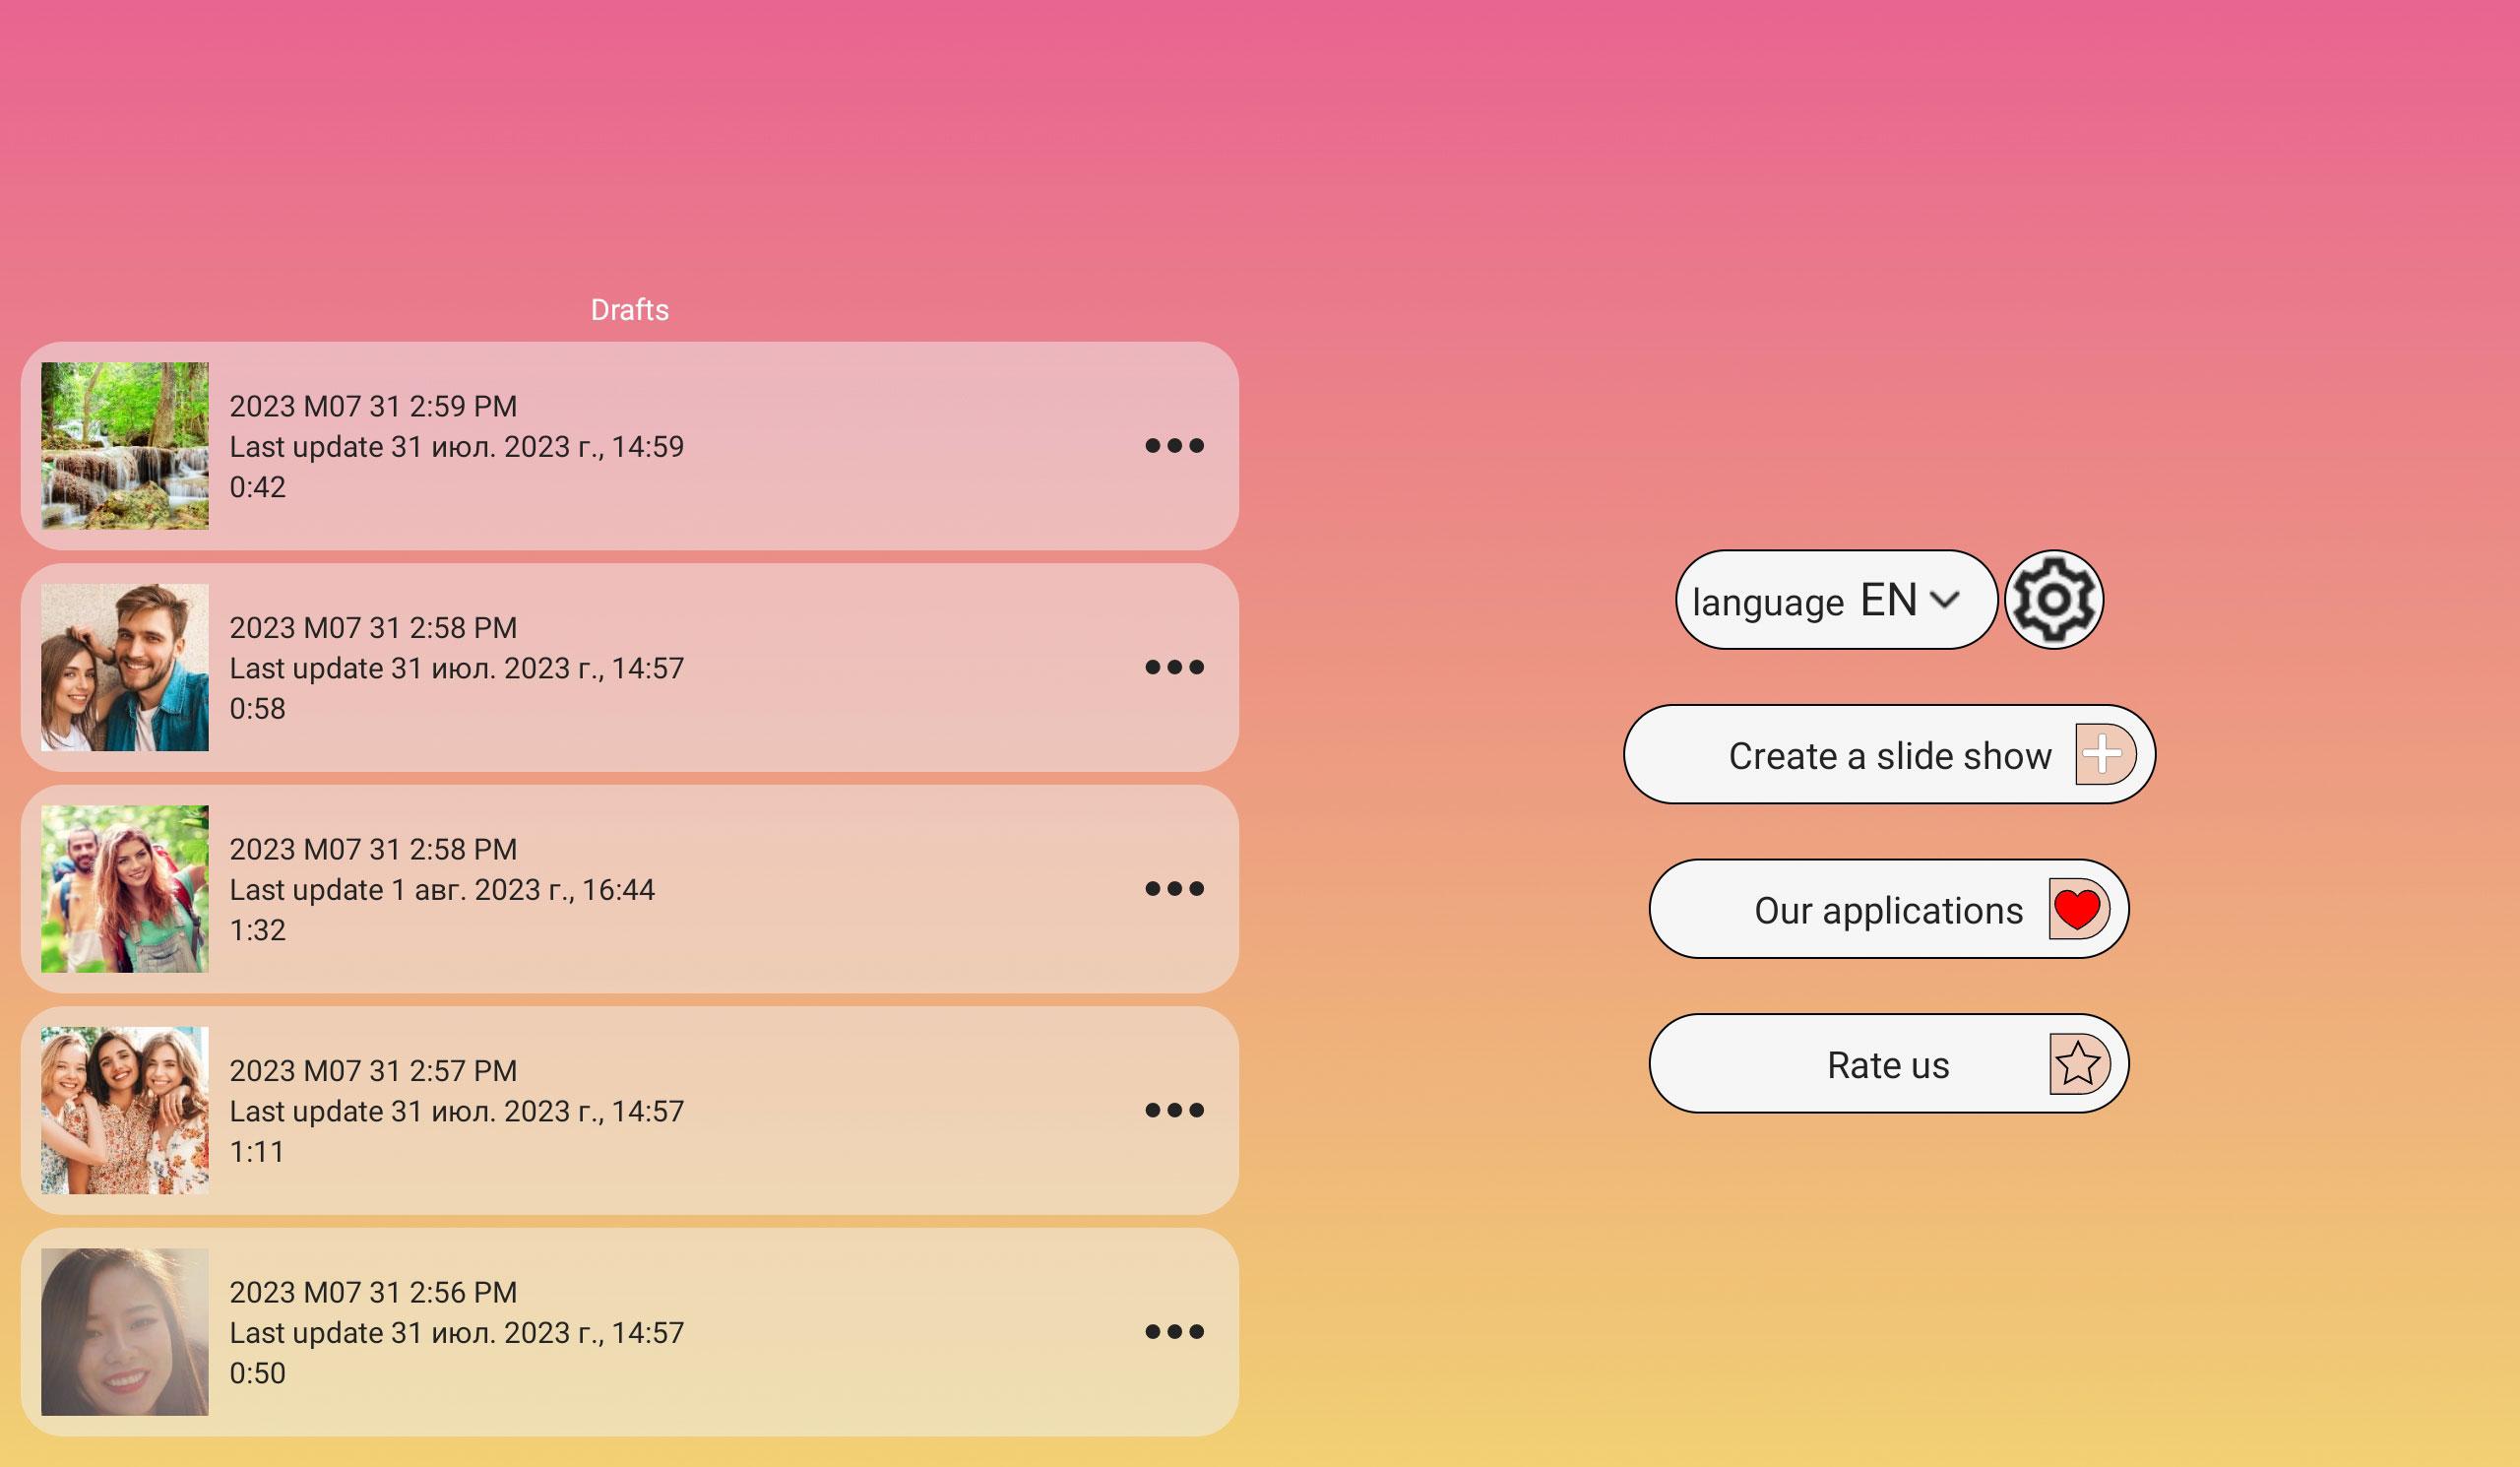Click the 1:11 duration text
This screenshot has height=1467, width=2520.
click(x=257, y=1152)
